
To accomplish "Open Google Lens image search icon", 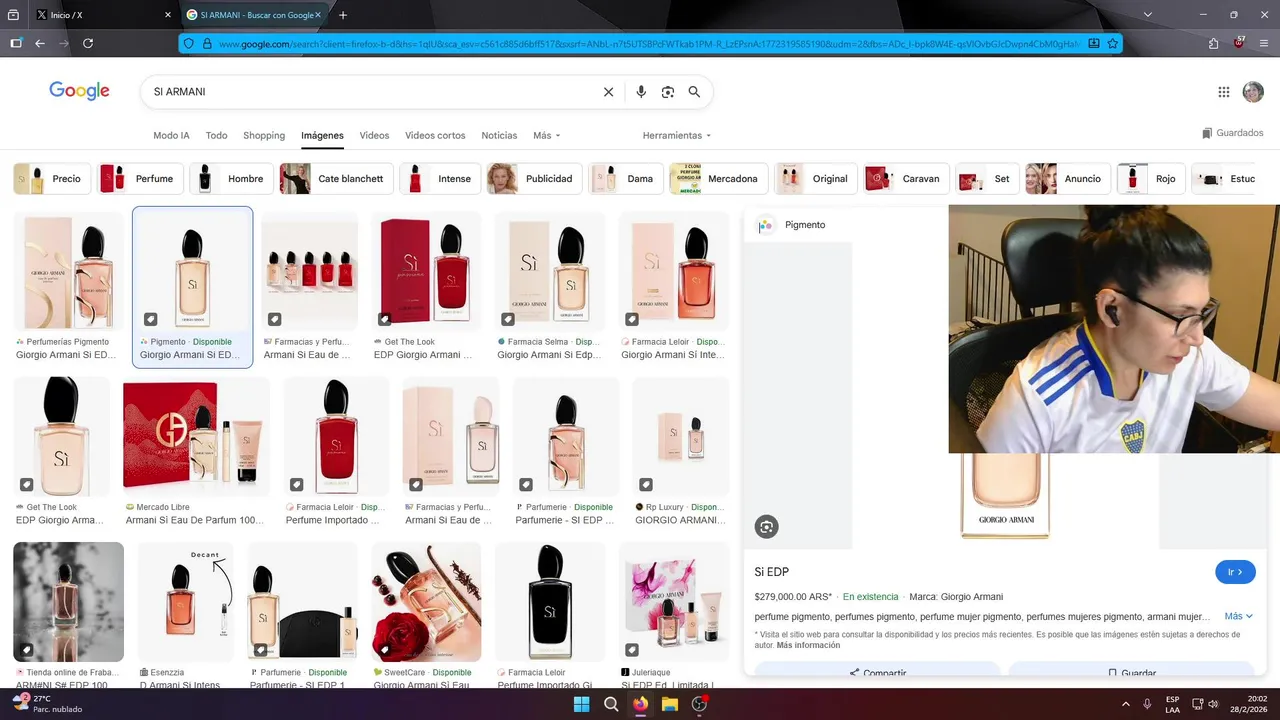I will [668, 92].
